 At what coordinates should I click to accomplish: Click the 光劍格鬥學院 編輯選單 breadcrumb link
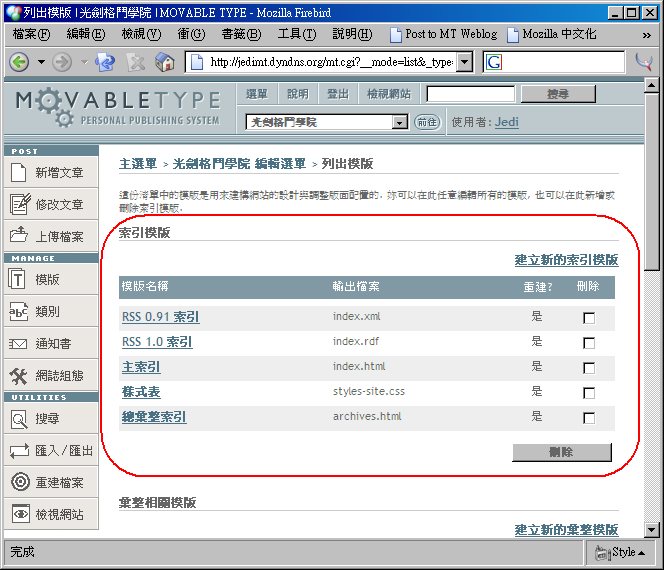click(x=239, y=164)
